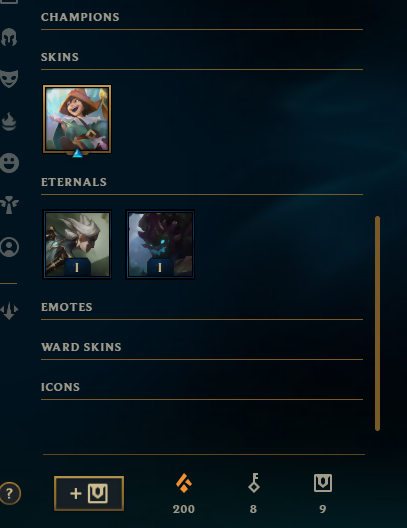The height and width of the screenshot is (528, 407).
Task: Click the key fragments icon
Action: tap(254, 483)
